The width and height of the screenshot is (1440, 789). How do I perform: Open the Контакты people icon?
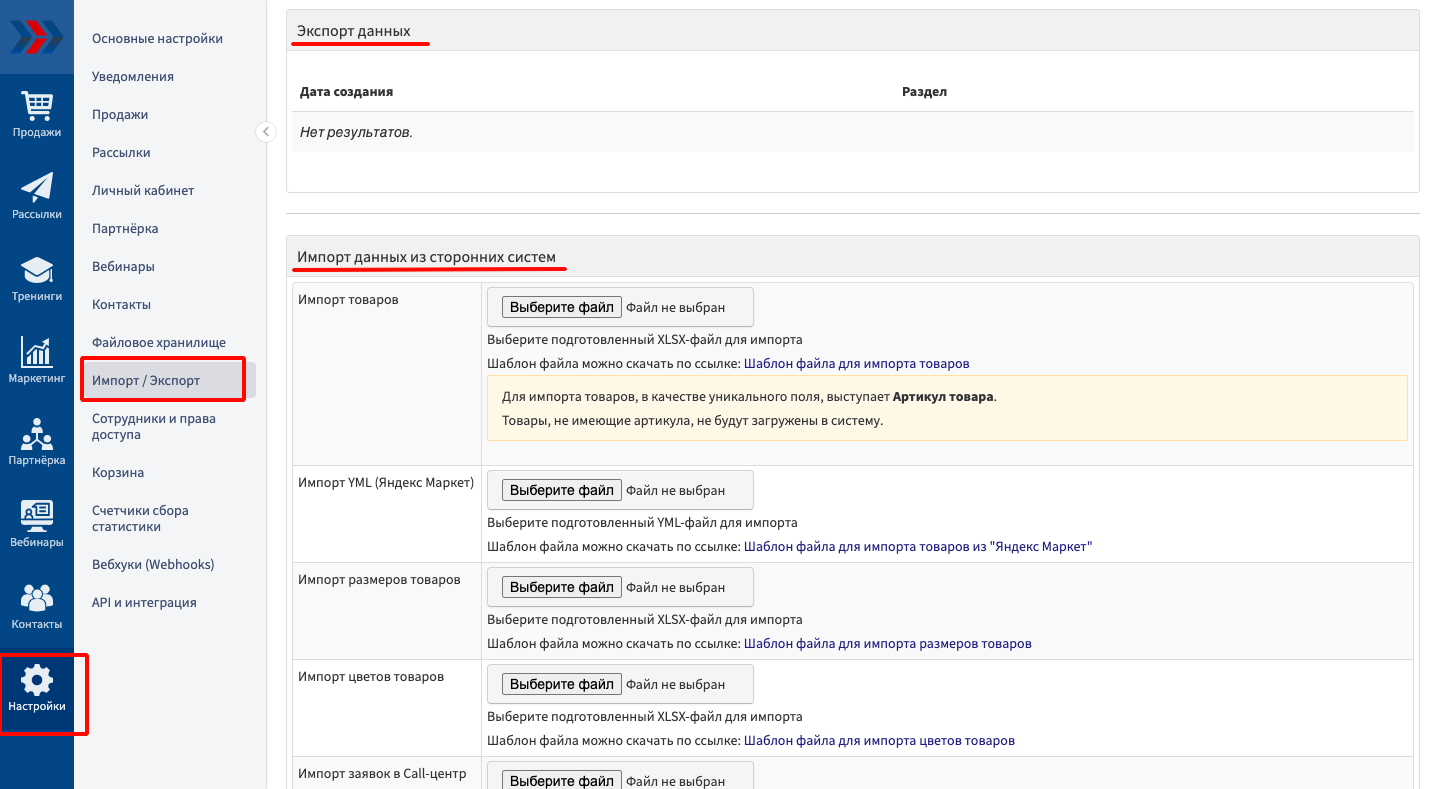[37, 598]
